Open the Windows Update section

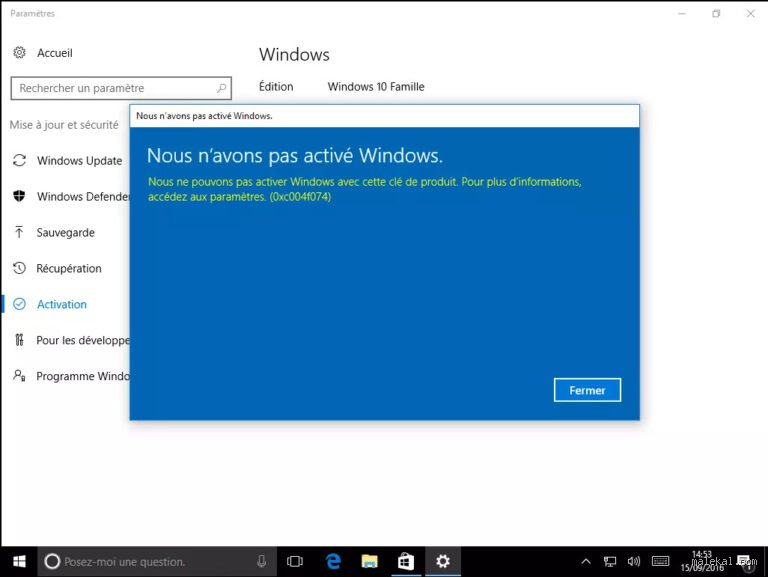tap(79, 161)
